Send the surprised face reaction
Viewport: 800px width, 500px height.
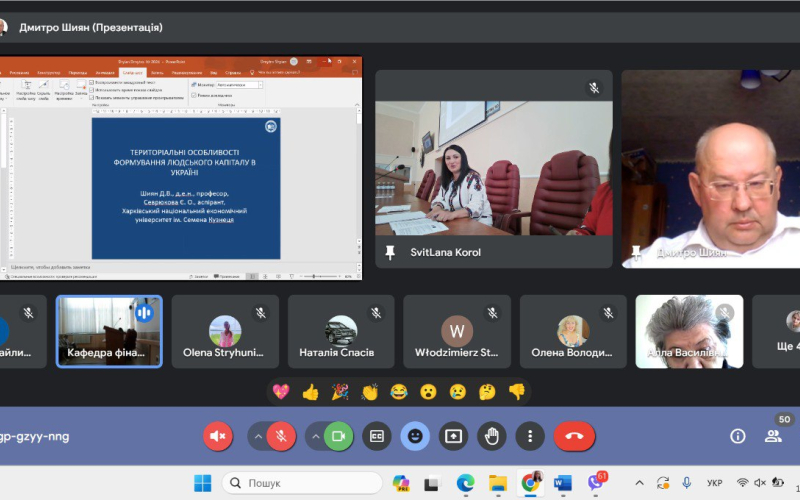[428, 392]
